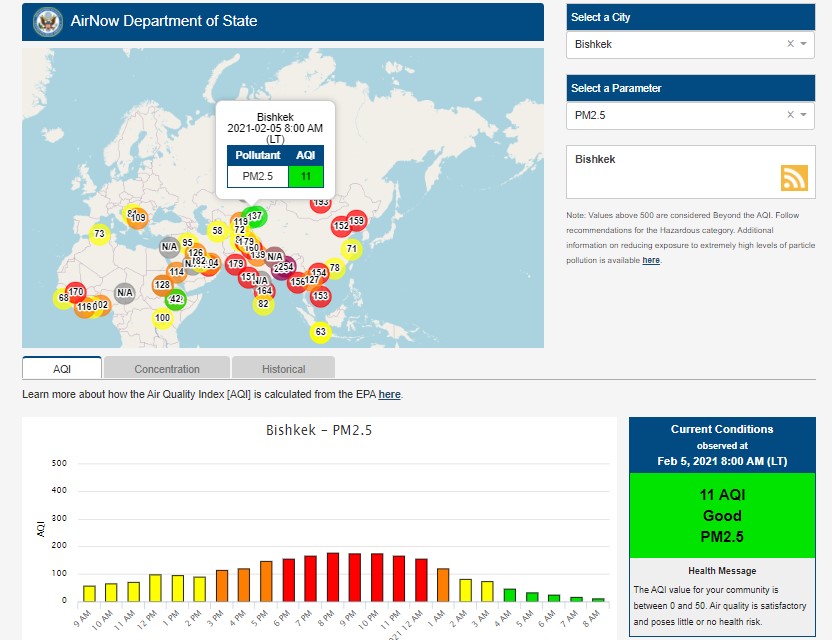Open the Historical tab

(x=283, y=368)
